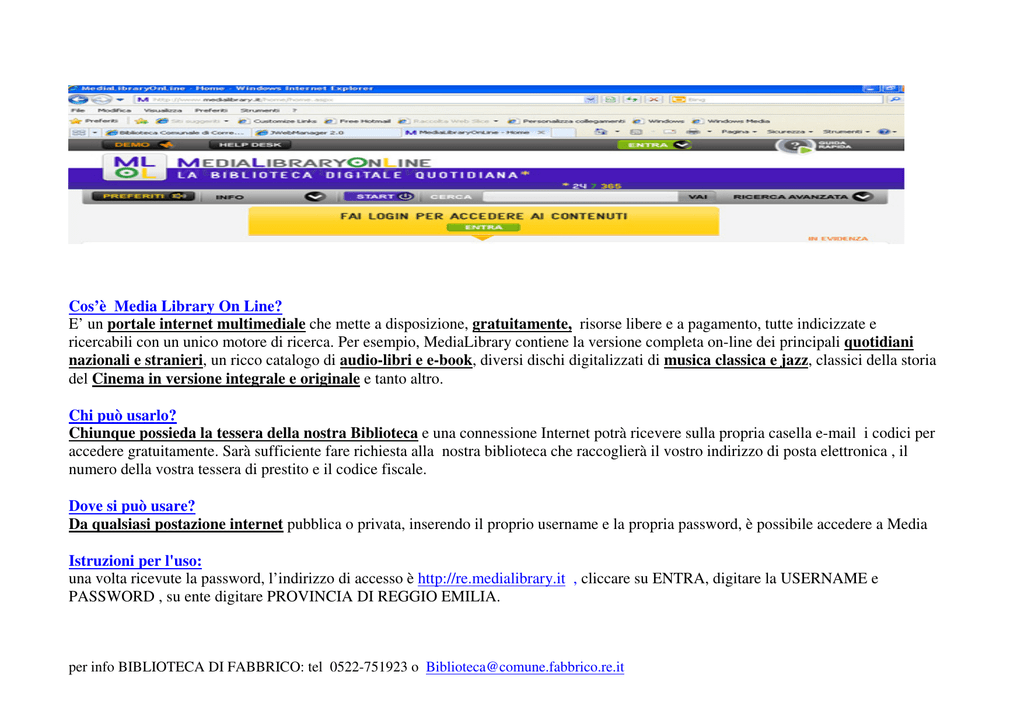
Task: Open the Visualizza menu
Action: (x=163, y=110)
